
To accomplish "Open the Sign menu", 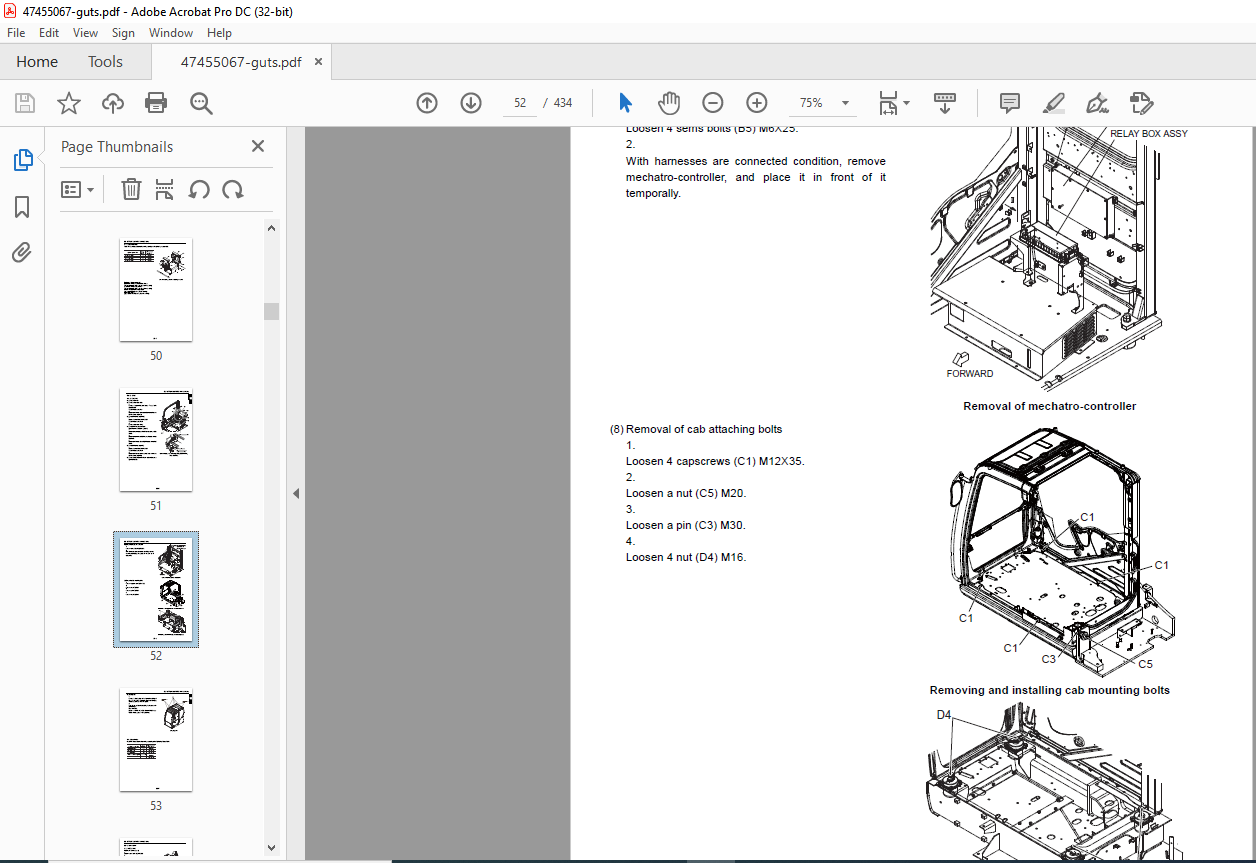I will [x=123, y=33].
